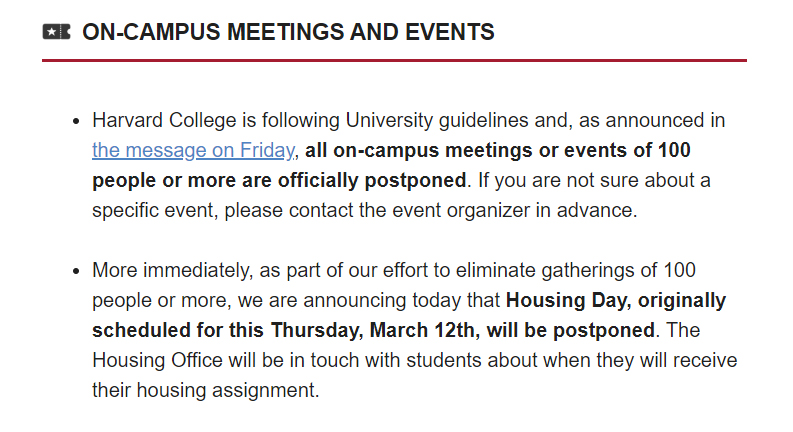This screenshot has height=432, width=793.
Task: Click the red divider line under the heading
Action: 394,60
